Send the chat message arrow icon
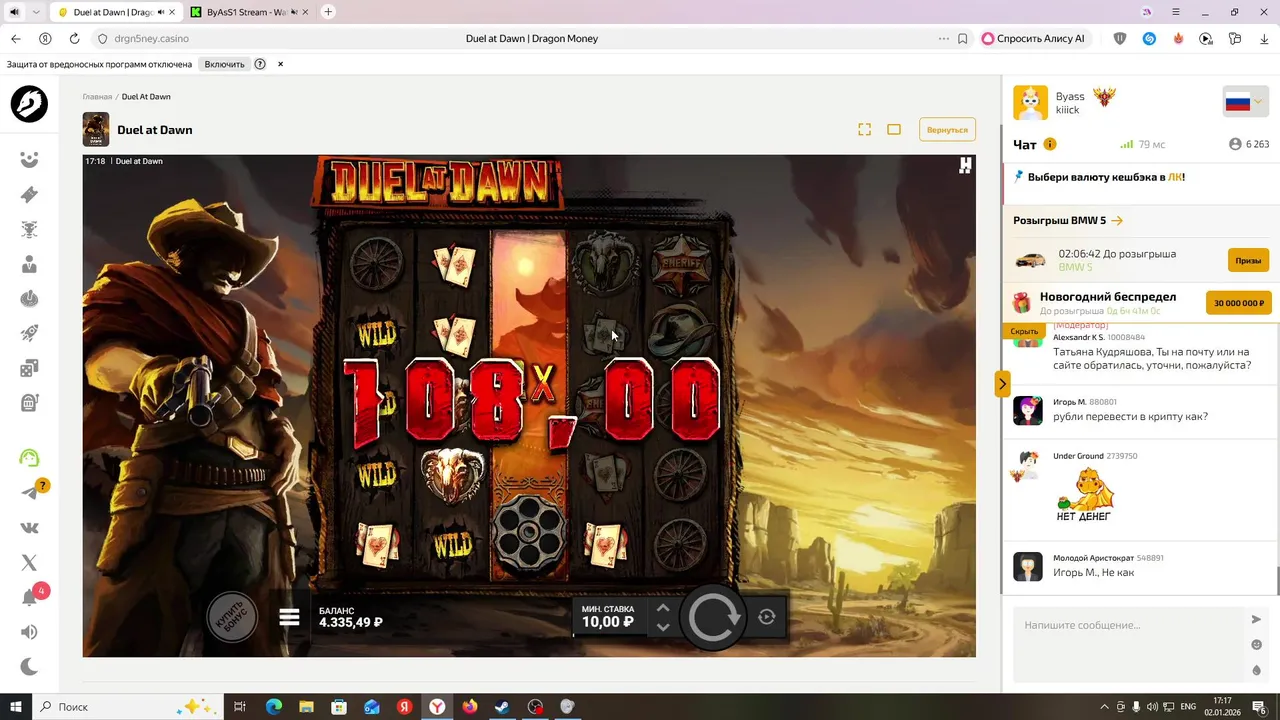 (x=1257, y=620)
